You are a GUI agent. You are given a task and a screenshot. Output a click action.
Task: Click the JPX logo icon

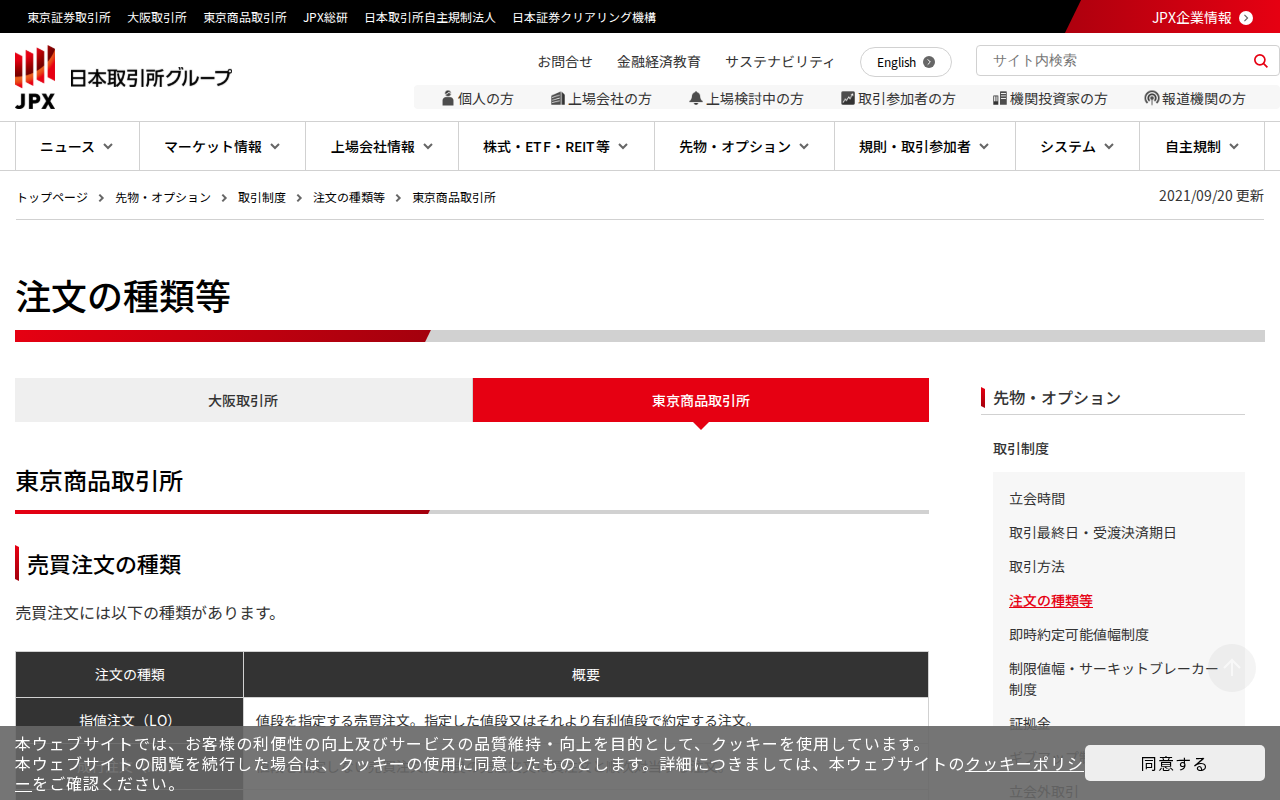point(35,77)
